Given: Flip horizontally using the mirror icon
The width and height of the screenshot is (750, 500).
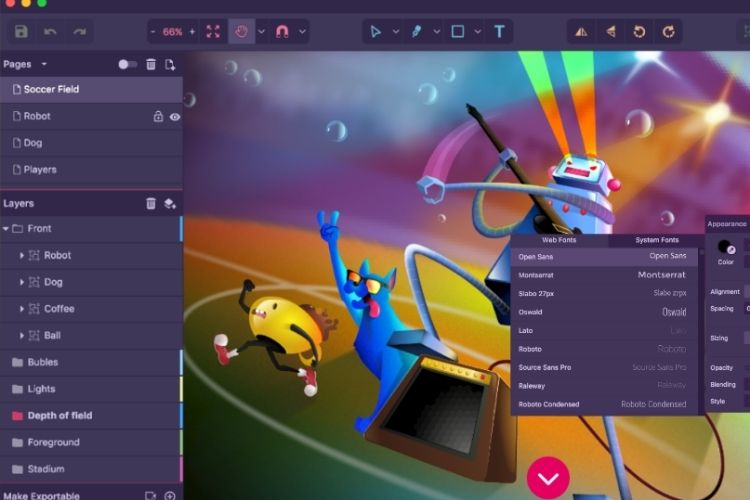Looking at the screenshot, I should click(x=581, y=32).
